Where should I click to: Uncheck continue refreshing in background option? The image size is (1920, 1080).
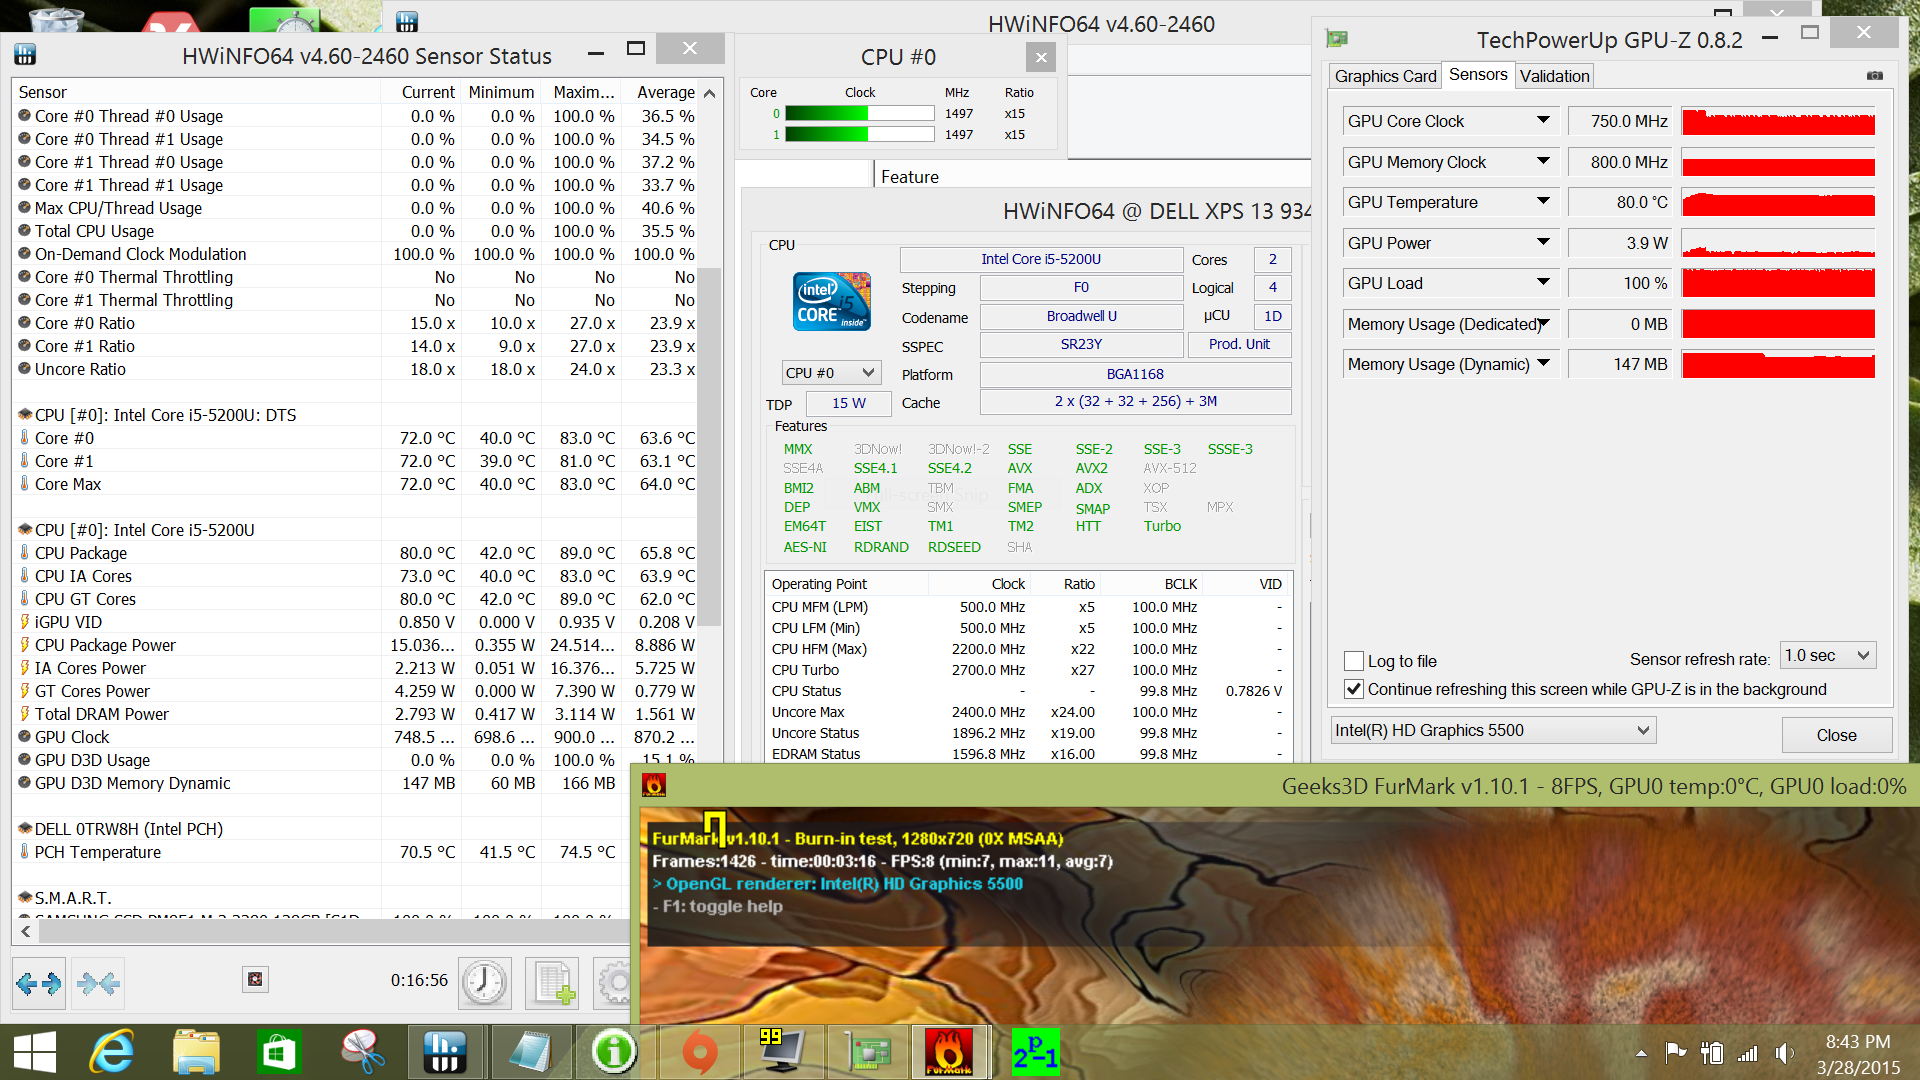tap(1354, 689)
